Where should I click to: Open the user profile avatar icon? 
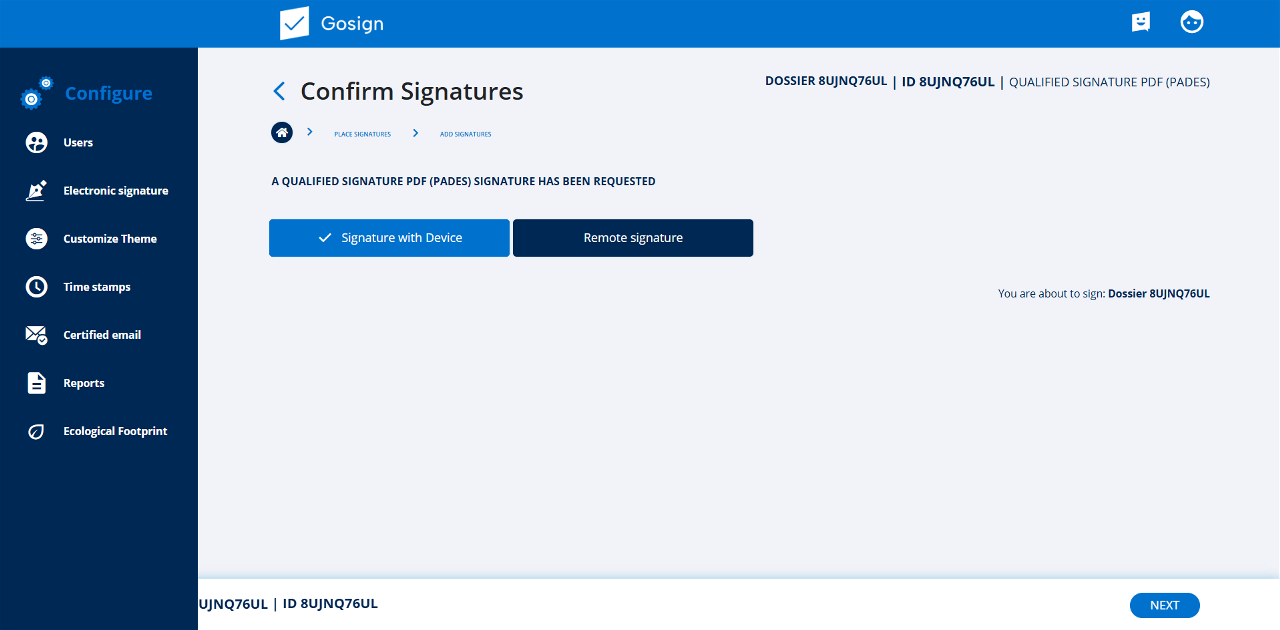[x=1191, y=22]
